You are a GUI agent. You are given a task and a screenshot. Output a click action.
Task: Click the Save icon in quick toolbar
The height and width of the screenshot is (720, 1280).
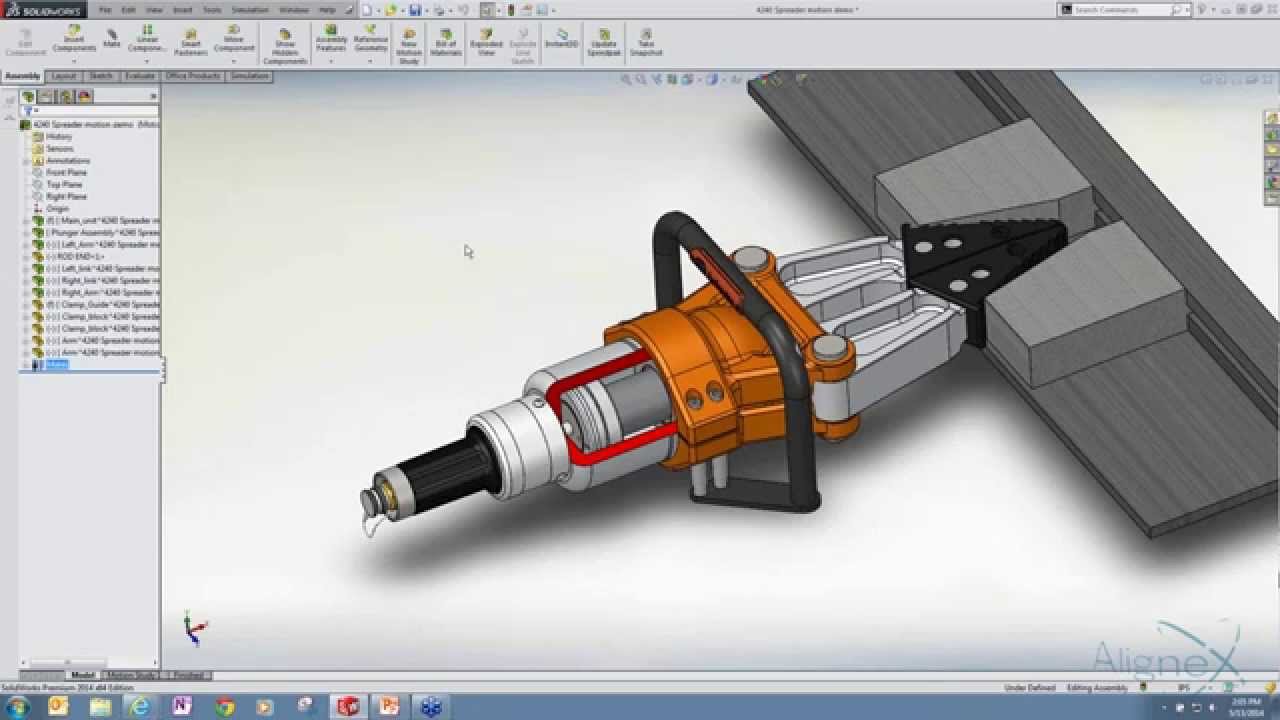414,10
